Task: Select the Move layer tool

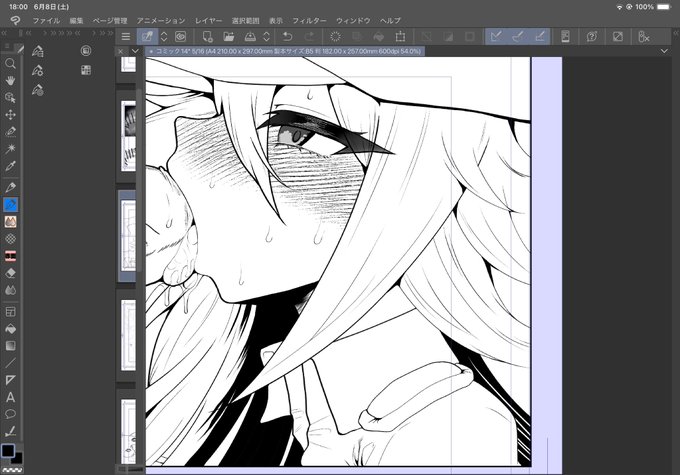Action: click(10, 115)
